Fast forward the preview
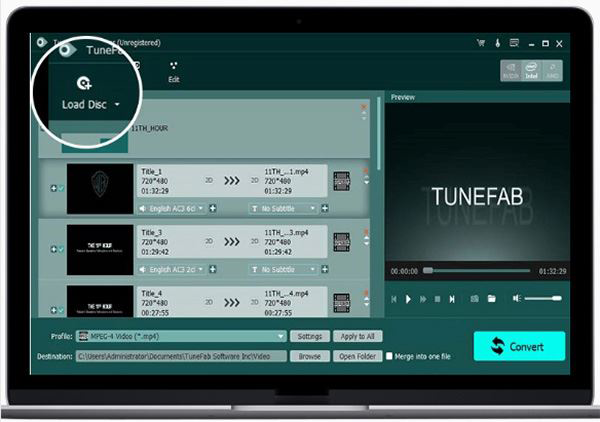This screenshot has height=422, width=600. pyautogui.click(x=423, y=299)
